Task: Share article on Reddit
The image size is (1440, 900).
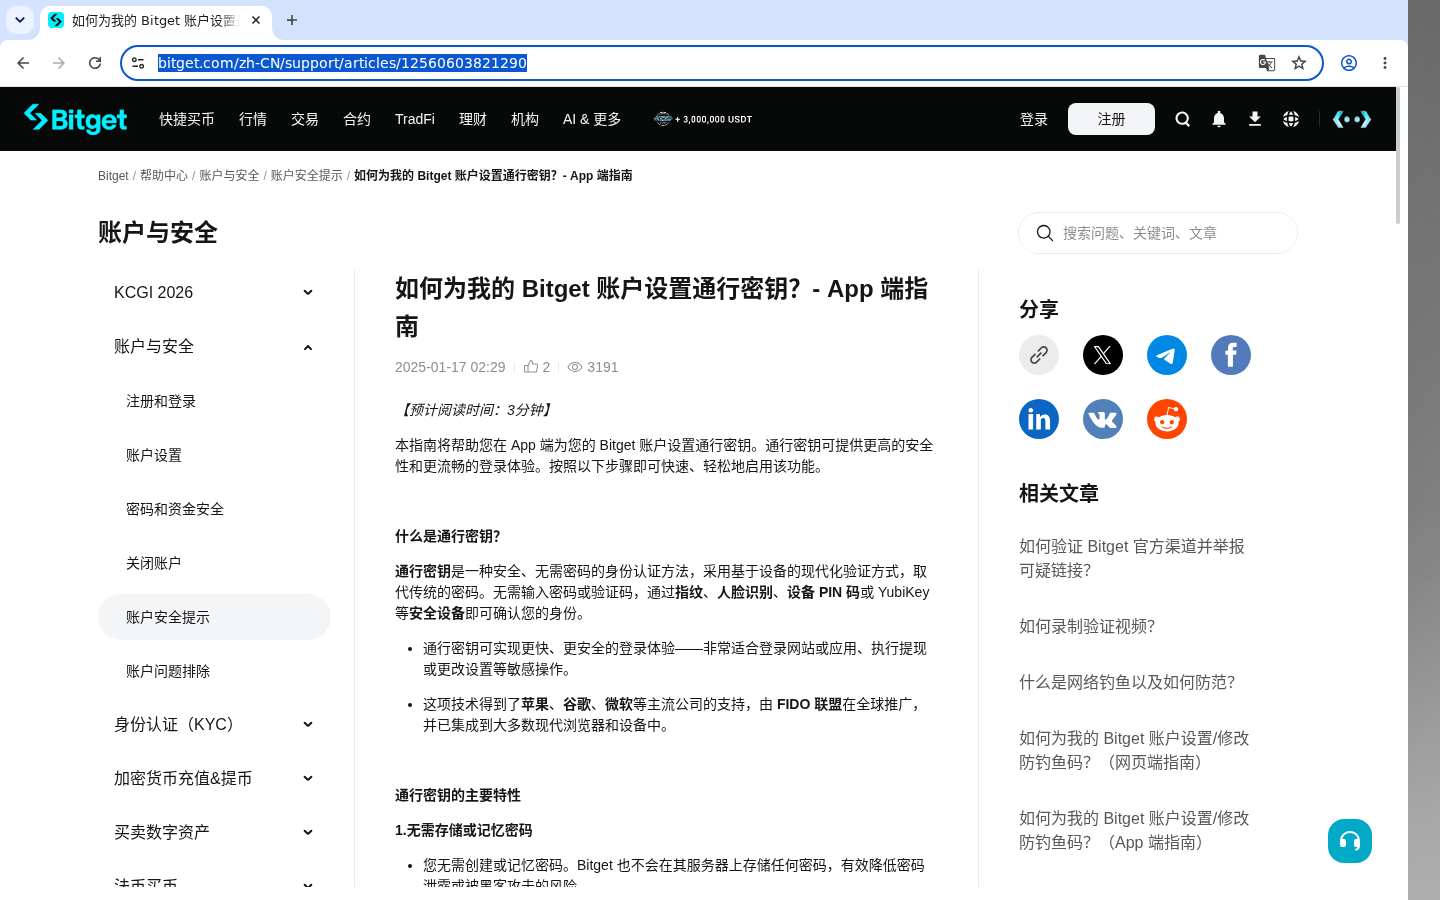Action: tap(1167, 419)
